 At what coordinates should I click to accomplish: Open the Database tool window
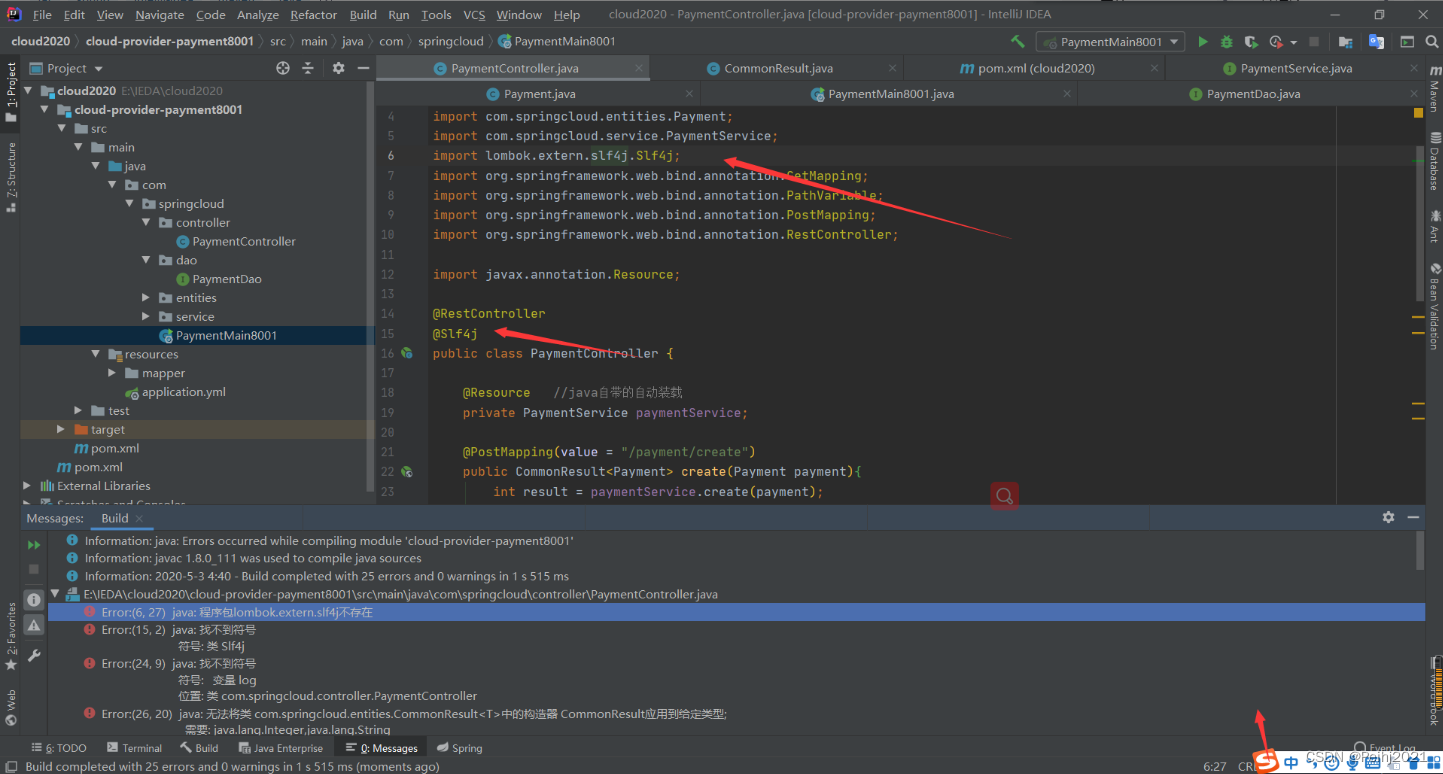[1433, 161]
